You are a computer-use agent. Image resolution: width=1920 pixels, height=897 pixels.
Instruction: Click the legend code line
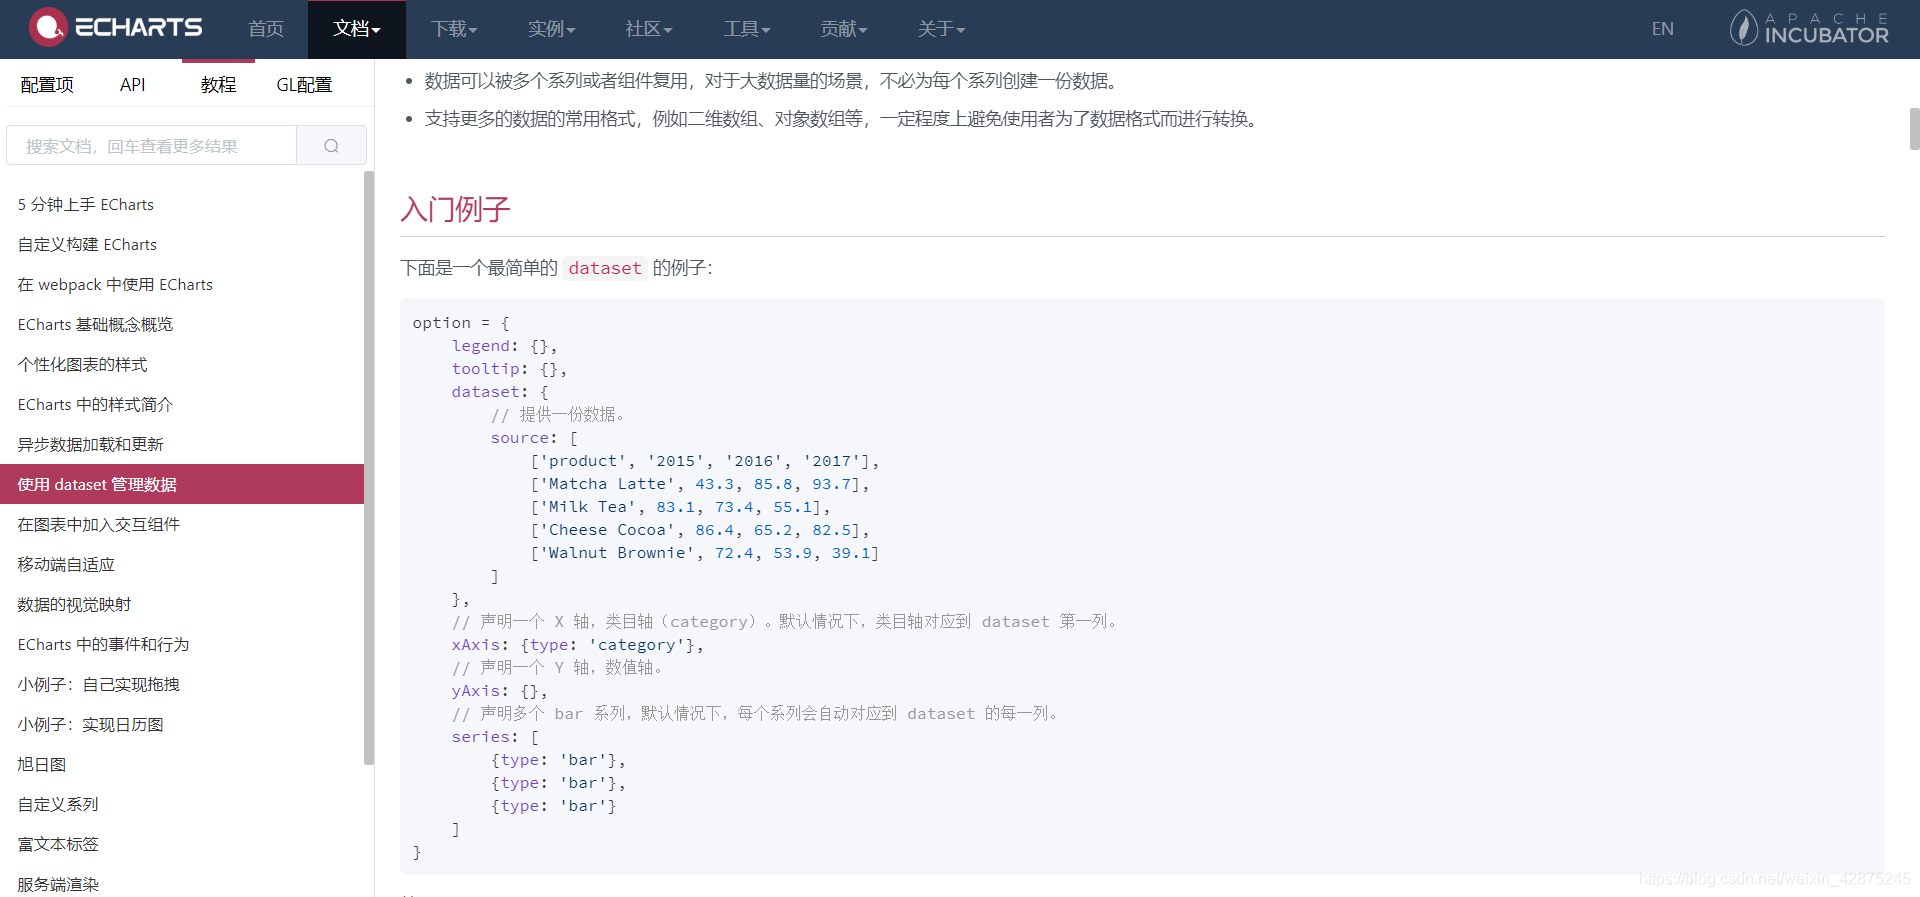(x=504, y=346)
